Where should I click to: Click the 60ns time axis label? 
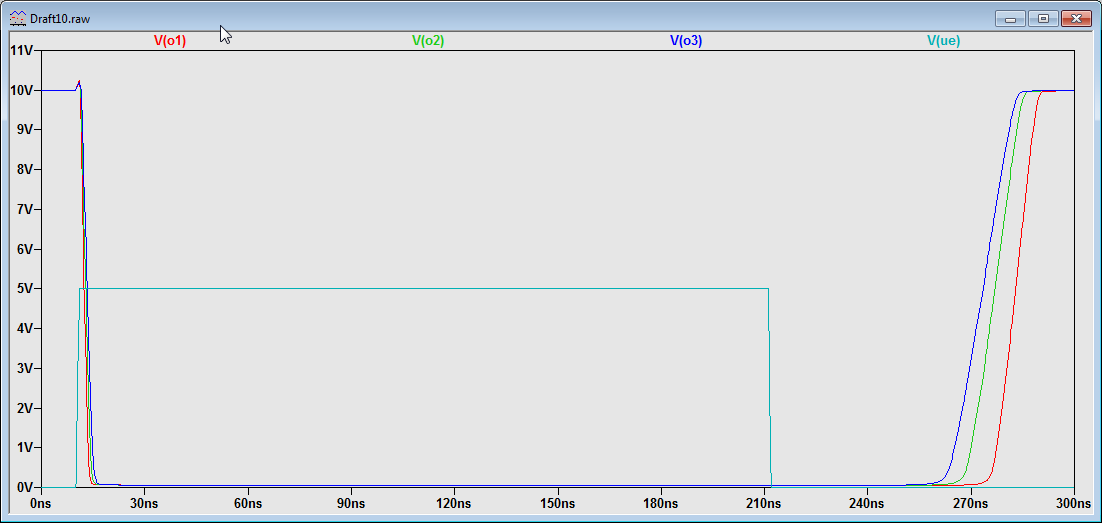pos(248,504)
